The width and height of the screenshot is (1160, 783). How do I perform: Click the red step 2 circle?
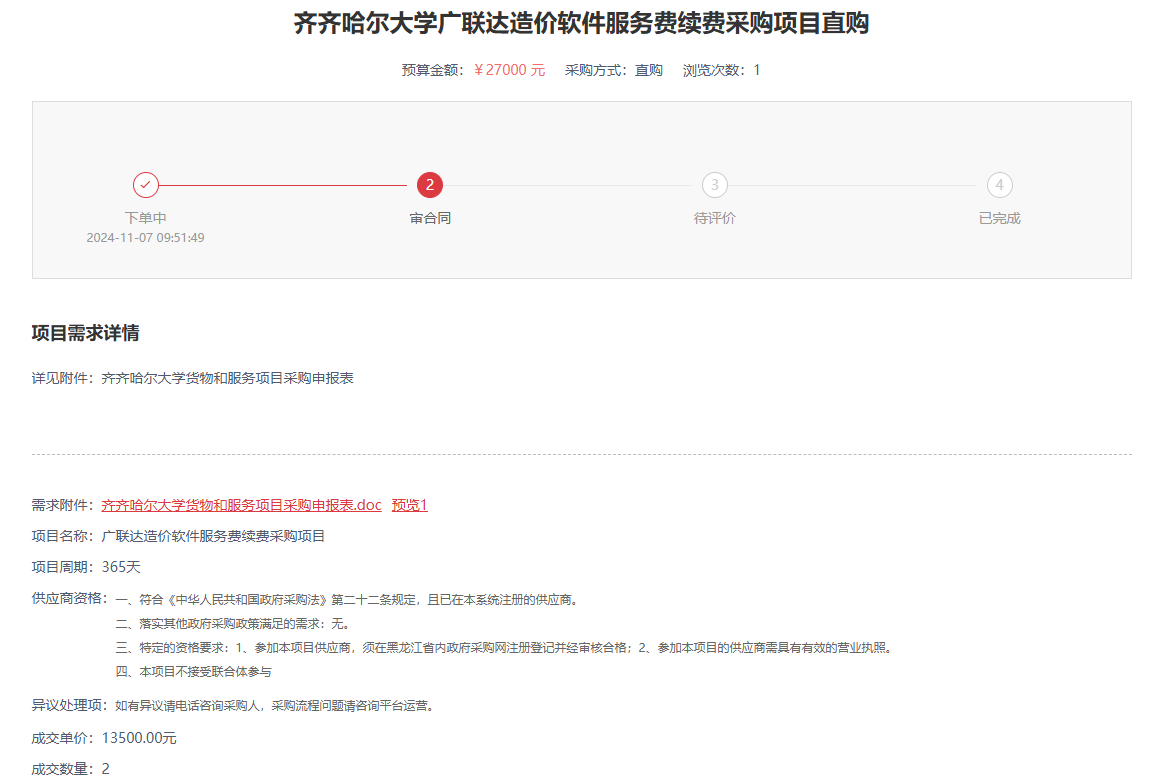tap(430, 185)
